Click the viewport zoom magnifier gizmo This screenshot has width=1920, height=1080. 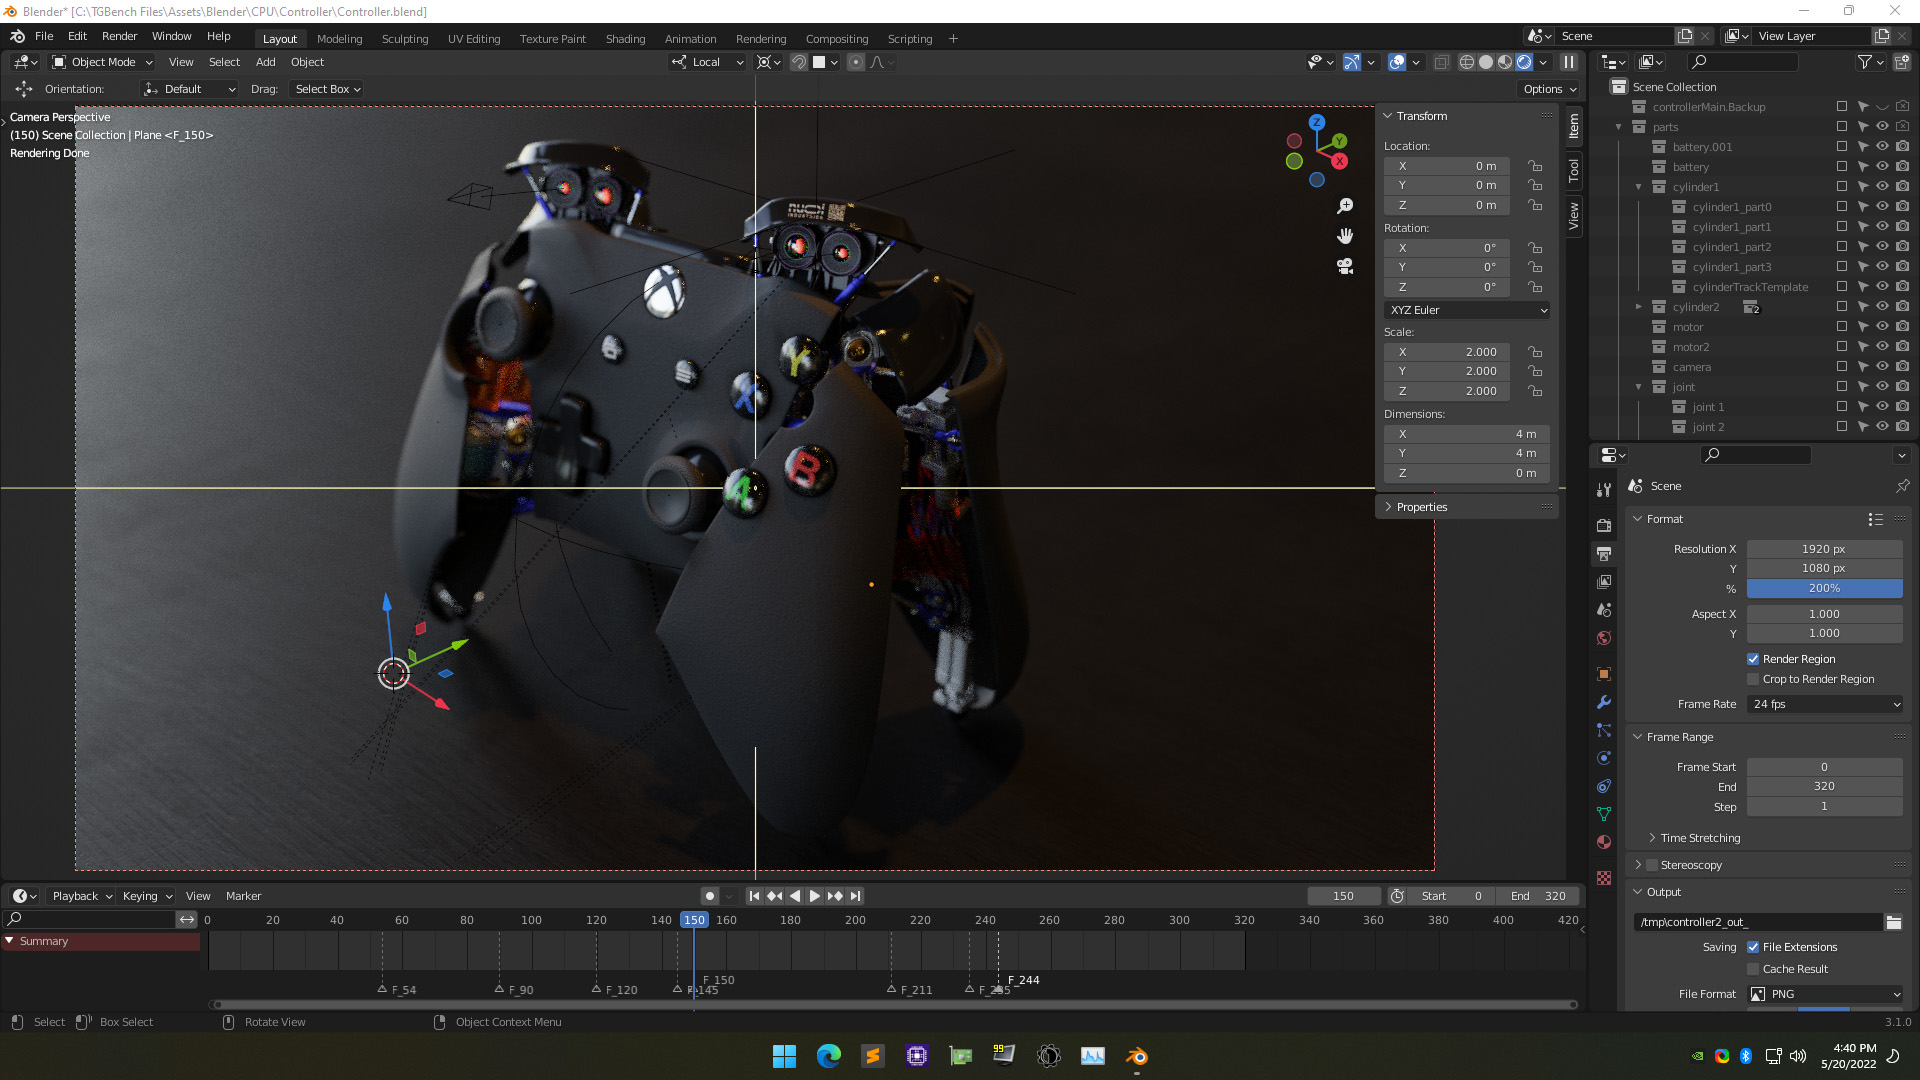click(1345, 206)
